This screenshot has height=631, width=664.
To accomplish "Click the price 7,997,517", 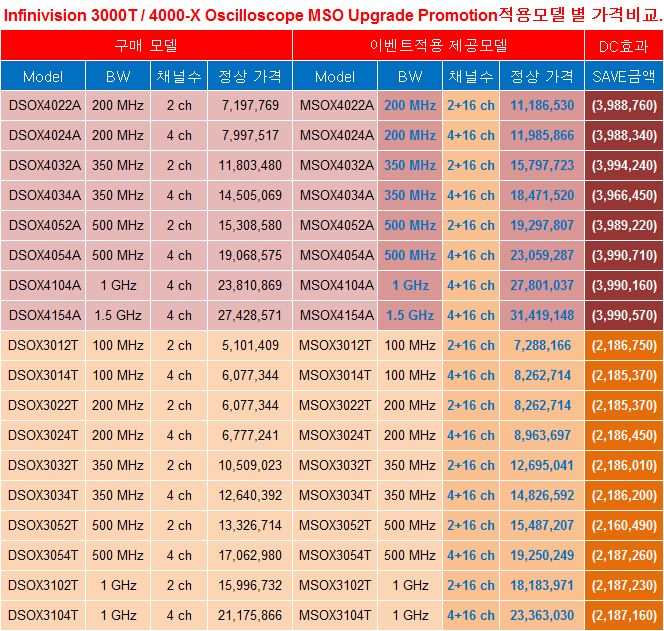I will [x=250, y=136].
